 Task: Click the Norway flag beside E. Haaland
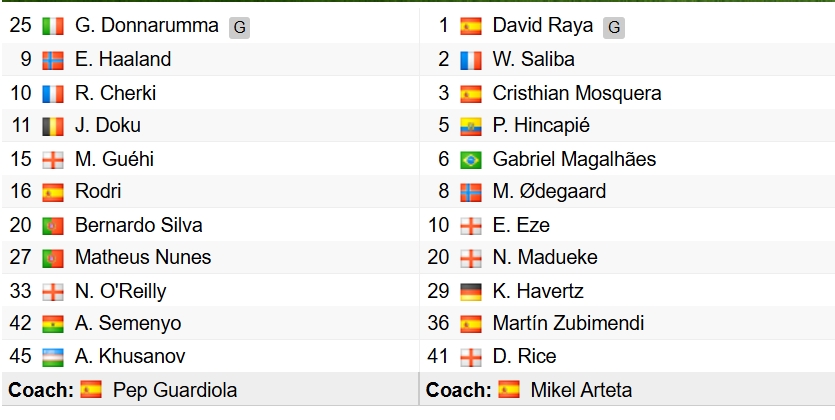[53, 60]
